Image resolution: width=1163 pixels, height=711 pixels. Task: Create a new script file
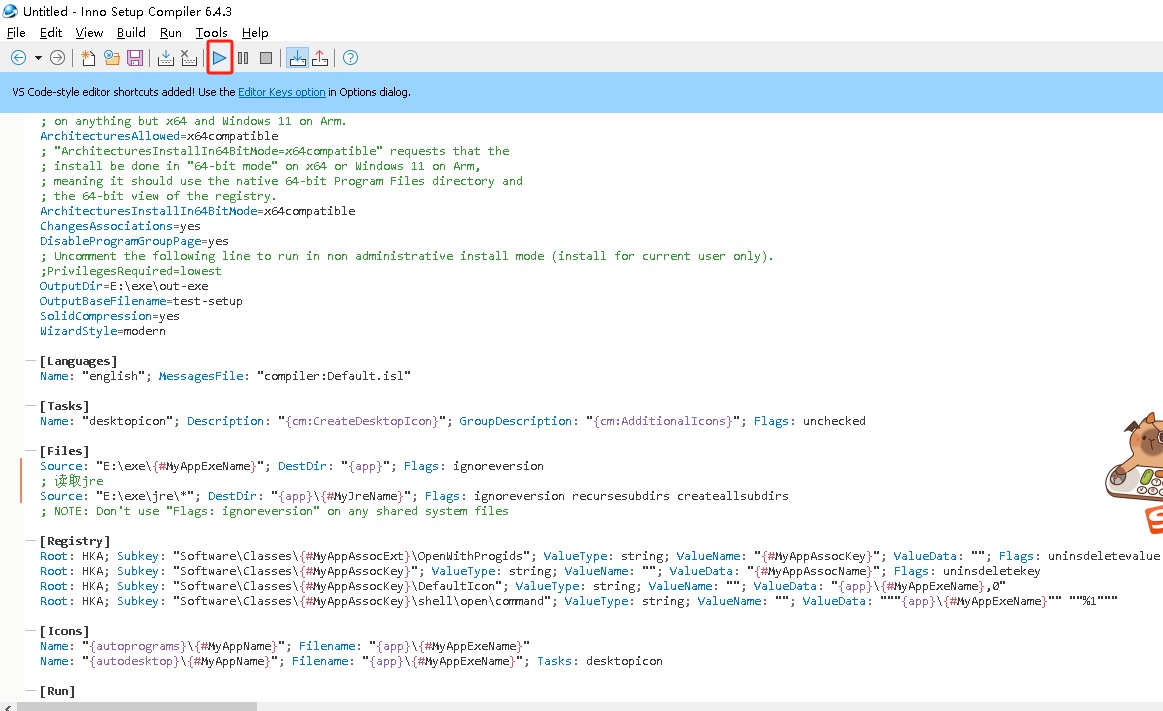(88, 57)
